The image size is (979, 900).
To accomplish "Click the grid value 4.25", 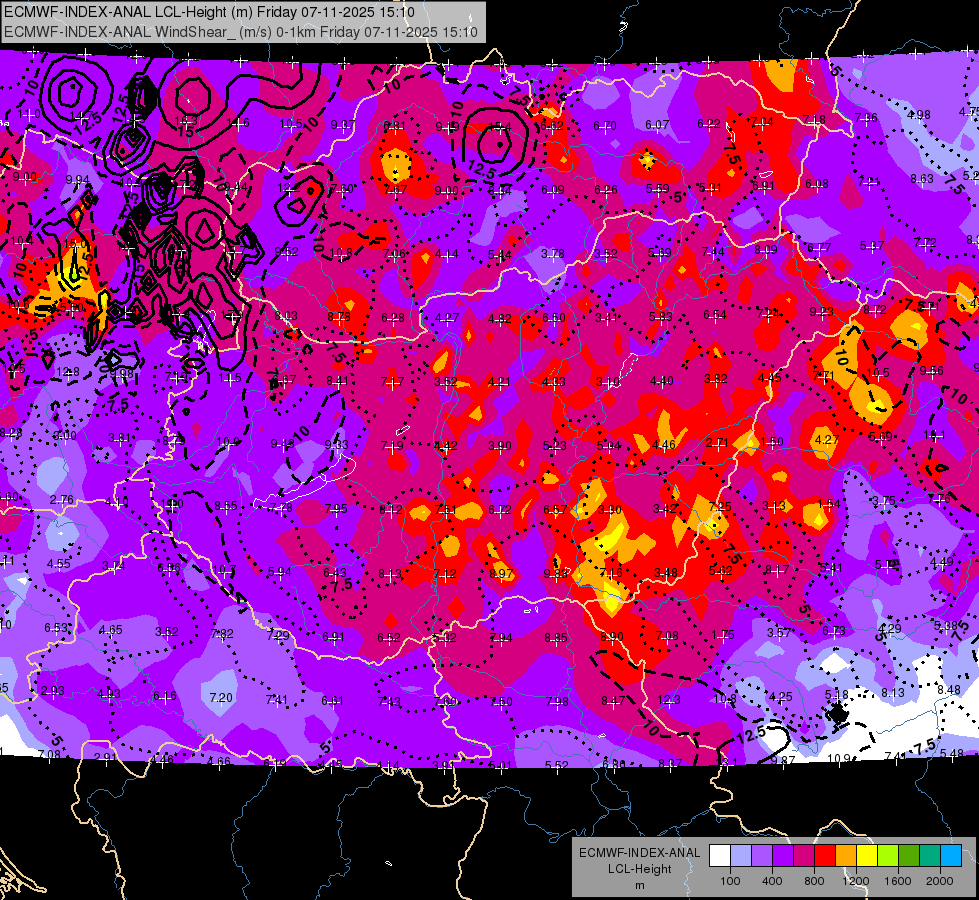I will coord(780,696).
